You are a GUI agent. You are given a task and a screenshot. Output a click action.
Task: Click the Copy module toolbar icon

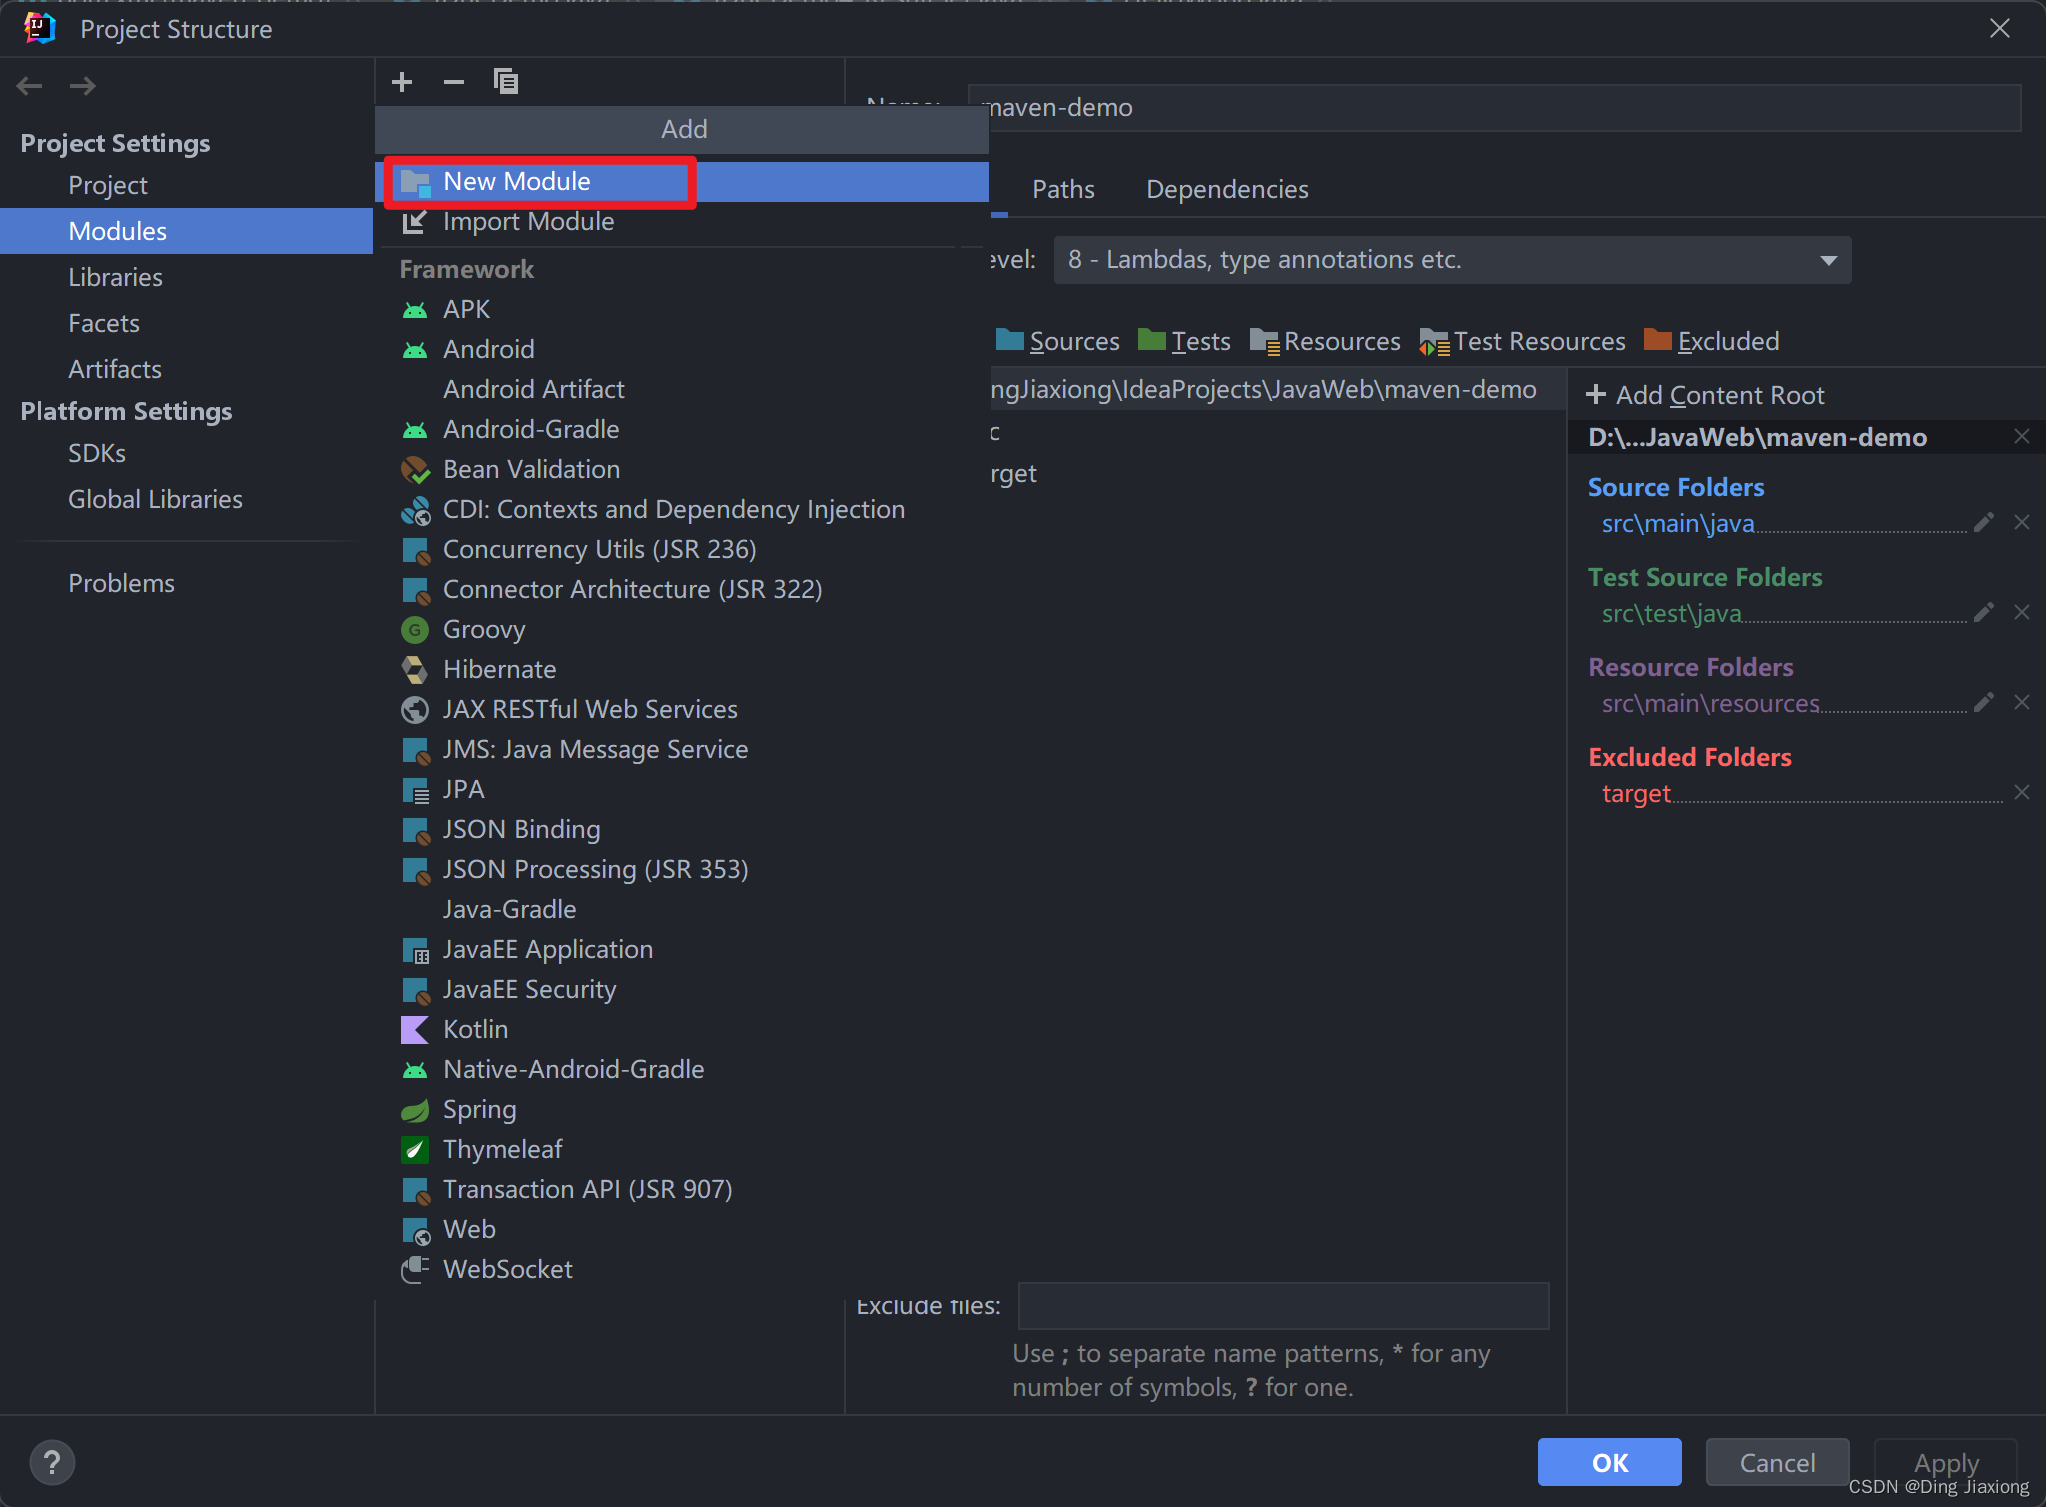pyautogui.click(x=506, y=82)
